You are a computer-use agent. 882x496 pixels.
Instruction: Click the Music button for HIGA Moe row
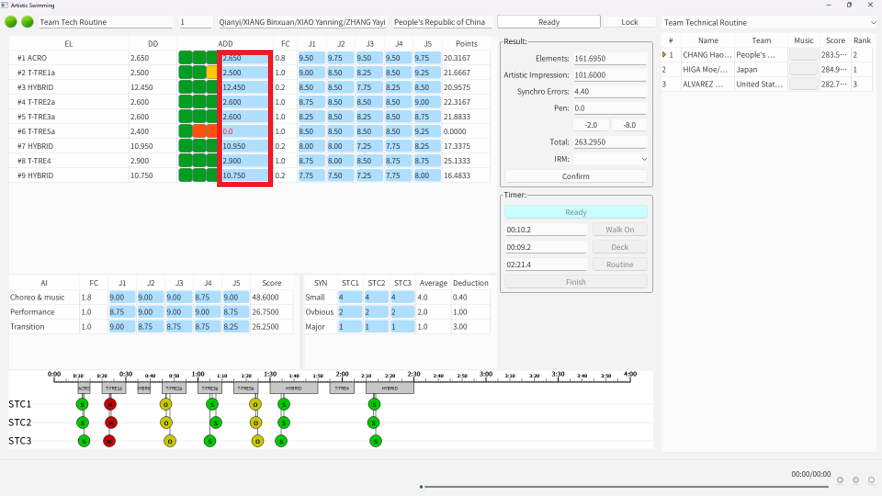tap(803, 69)
